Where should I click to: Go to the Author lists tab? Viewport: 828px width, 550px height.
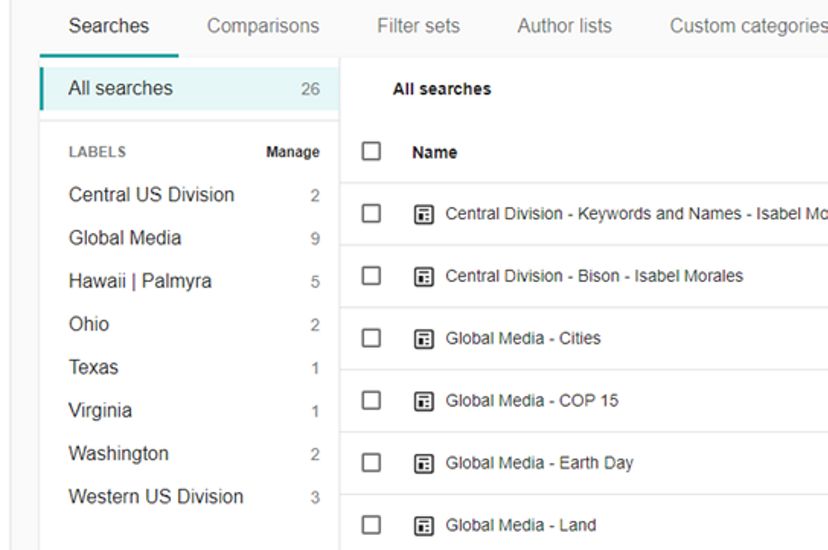coord(564,26)
